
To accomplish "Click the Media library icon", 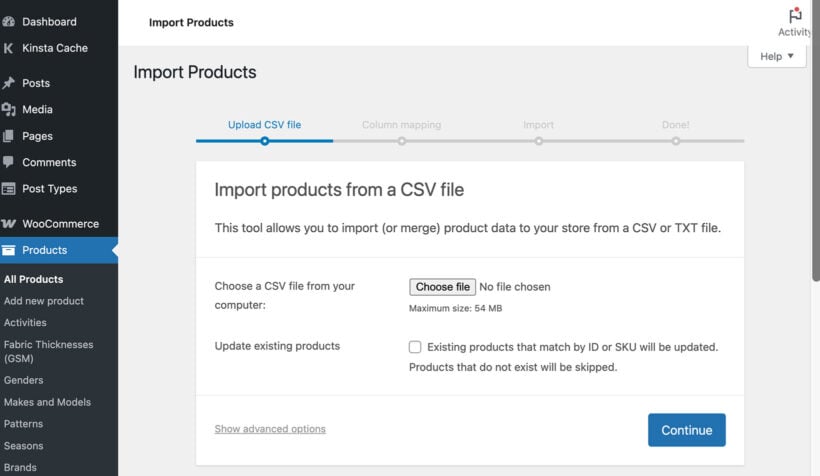I will (x=9, y=110).
